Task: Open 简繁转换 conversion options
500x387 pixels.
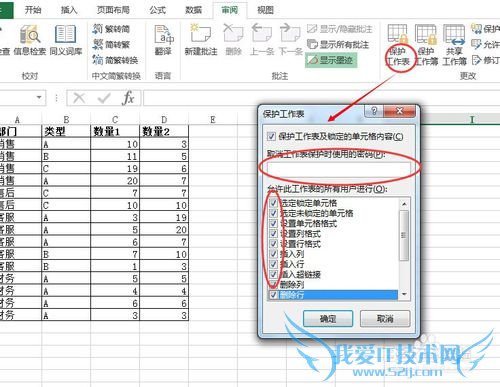Action: [x=115, y=60]
